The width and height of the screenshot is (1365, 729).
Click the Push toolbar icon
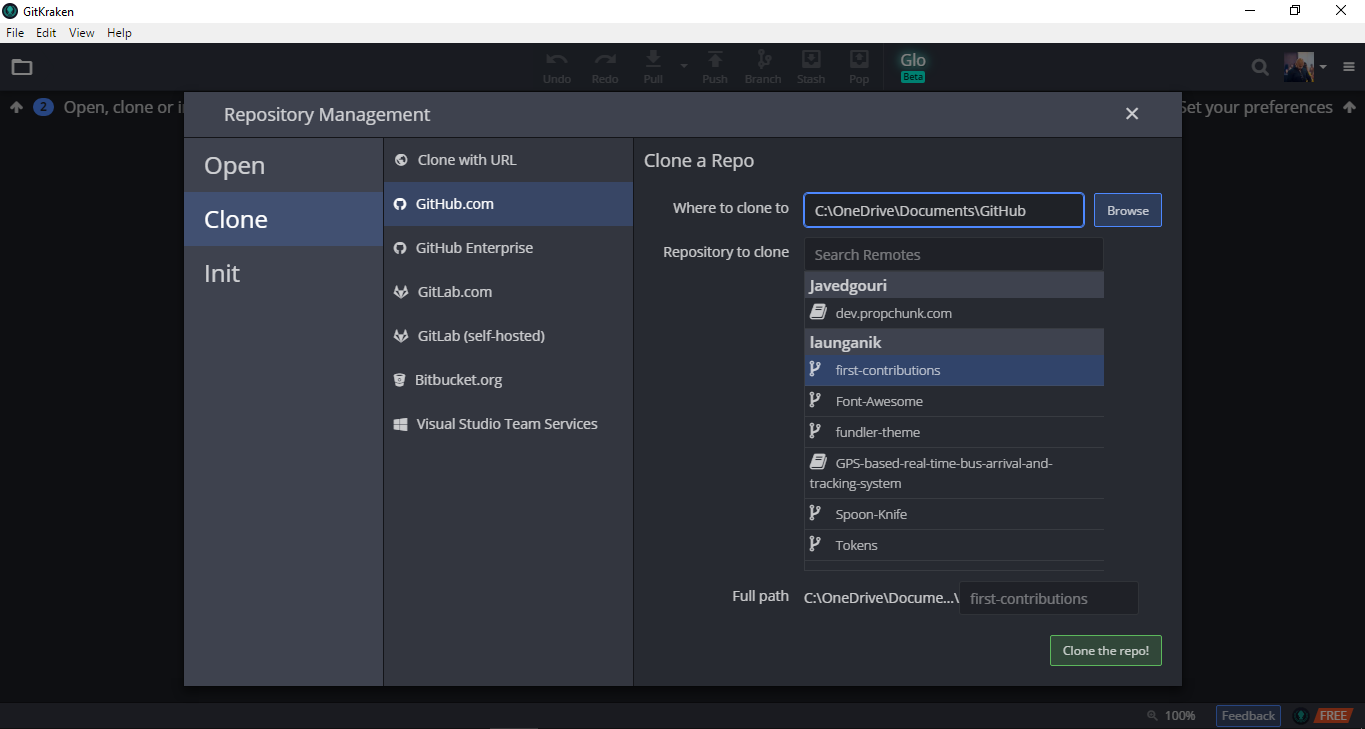(x=715, y=67)
